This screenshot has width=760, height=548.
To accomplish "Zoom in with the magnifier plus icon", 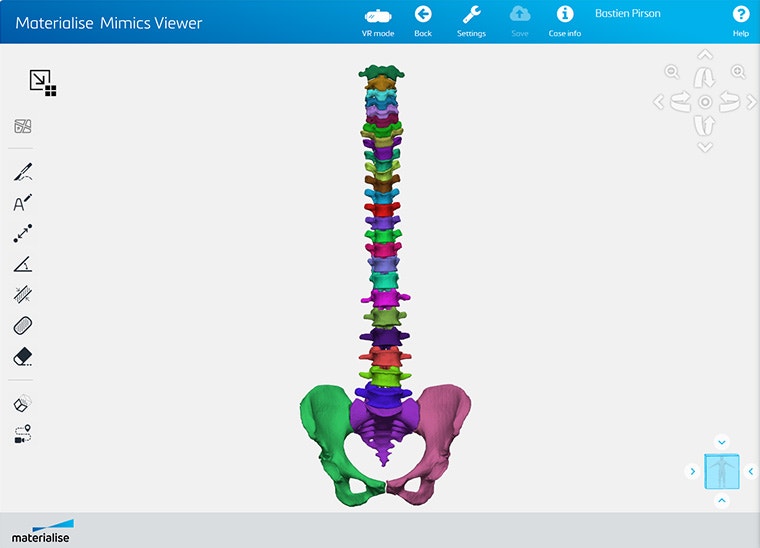I will point(738,72).
